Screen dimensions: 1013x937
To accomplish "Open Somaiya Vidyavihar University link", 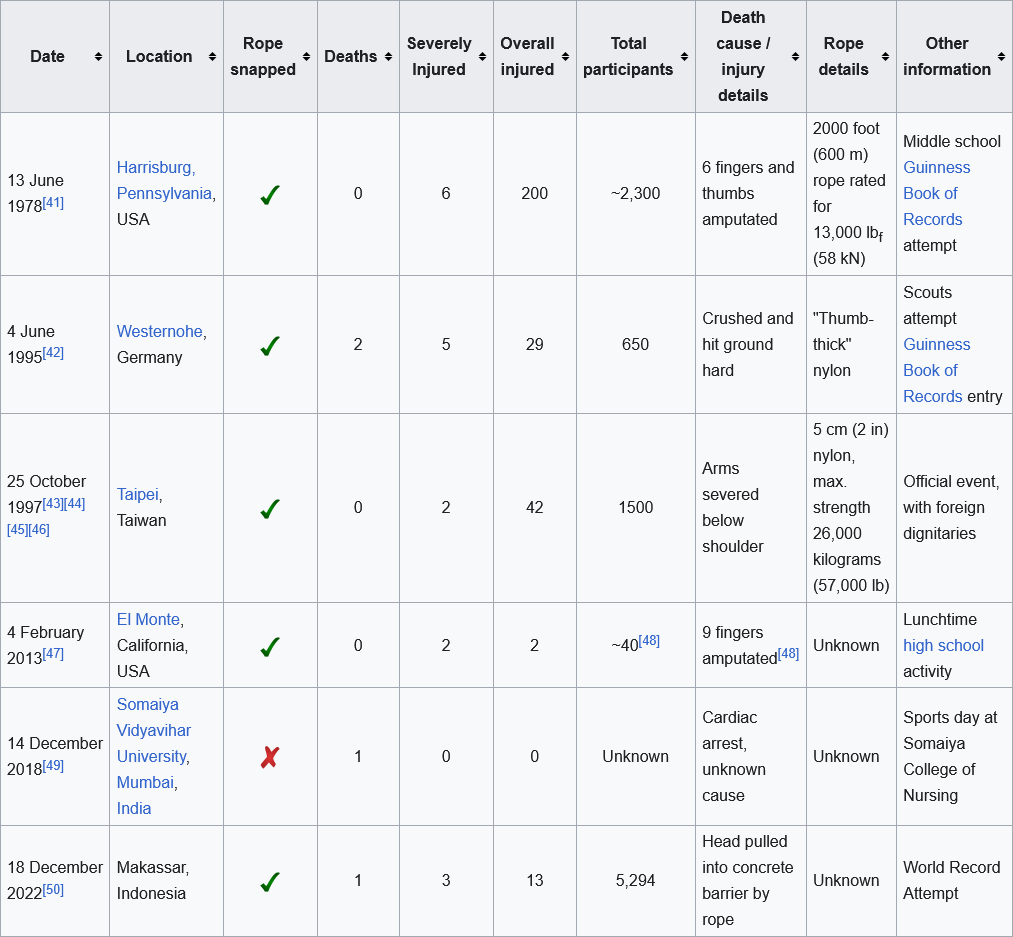I will [x=154, y=730].
